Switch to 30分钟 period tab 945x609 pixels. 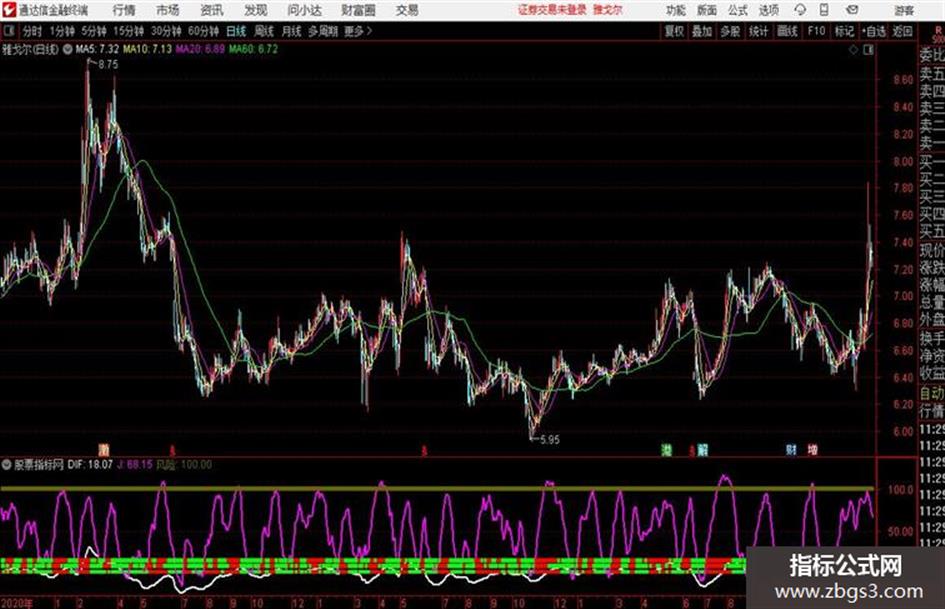(x=166, y=31)
